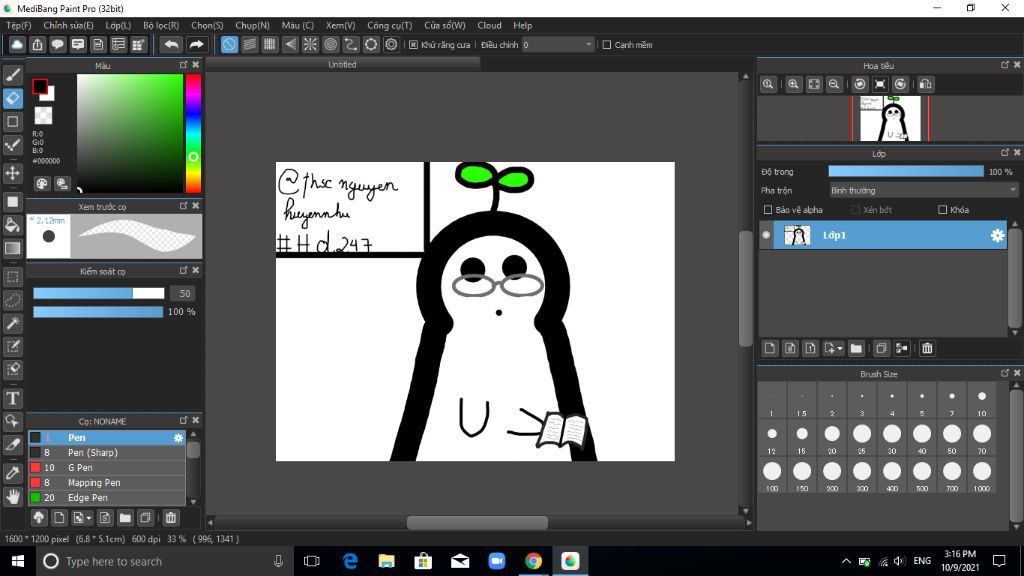Screen dimensions: 1024x576
Task: Select the Mapping Pen brush
Action: point(107,483)
